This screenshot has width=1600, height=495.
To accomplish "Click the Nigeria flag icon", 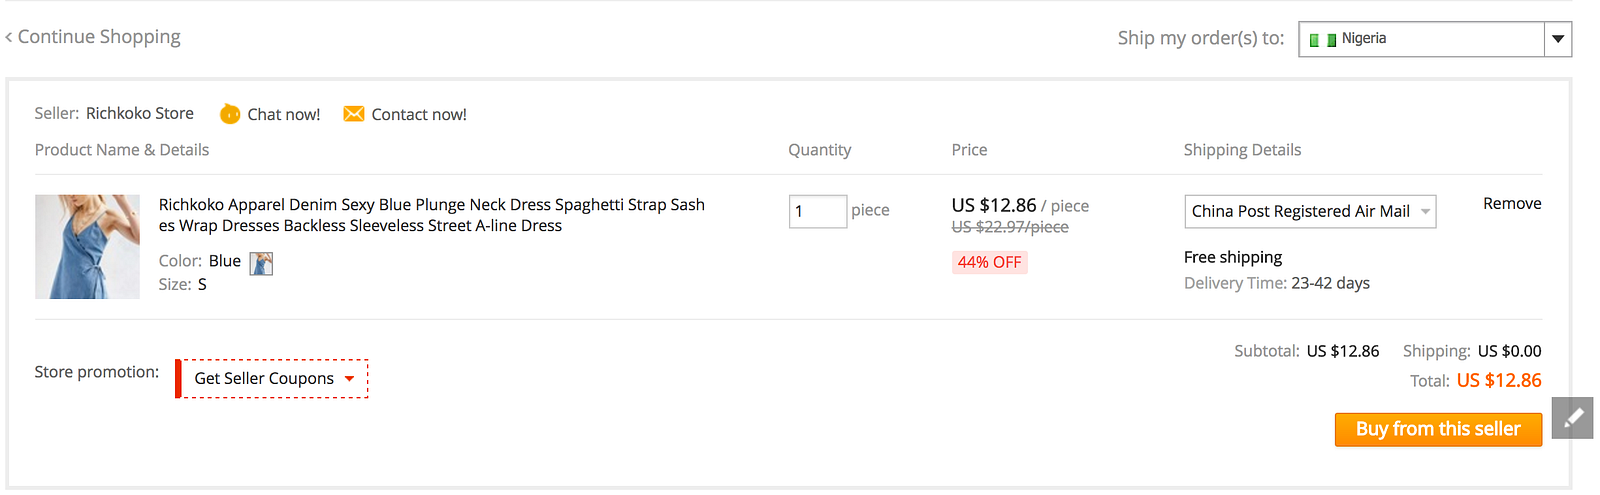I will pos(1322,40).
